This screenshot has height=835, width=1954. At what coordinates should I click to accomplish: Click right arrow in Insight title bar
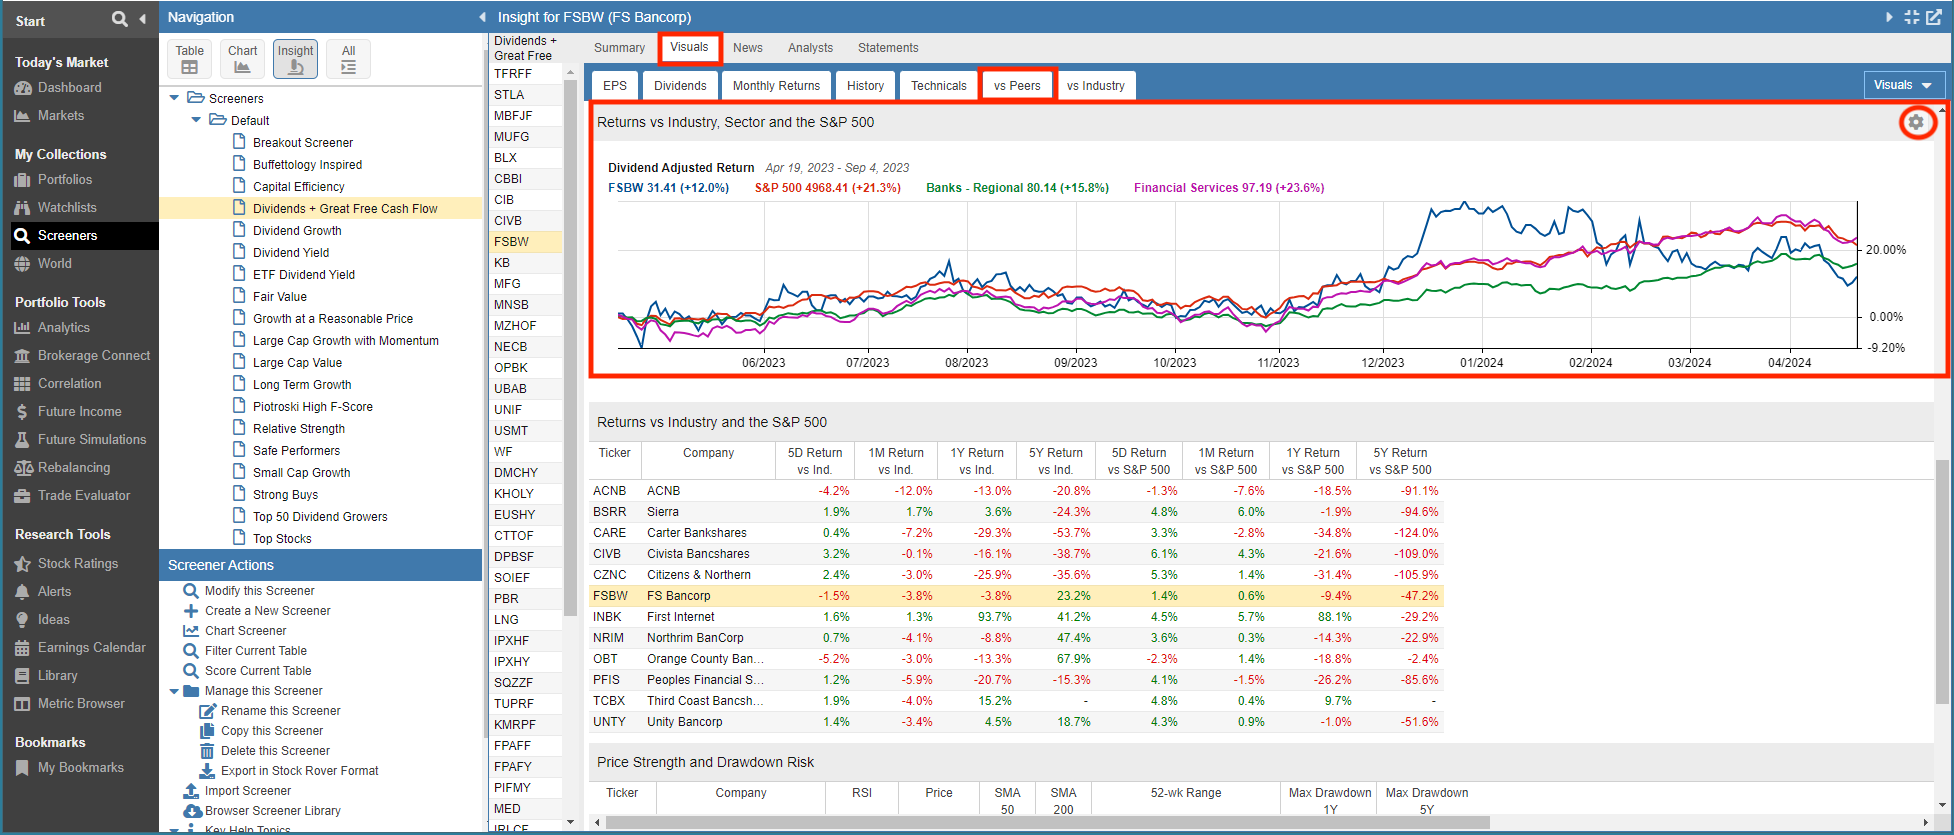(x=1889, y=17)
